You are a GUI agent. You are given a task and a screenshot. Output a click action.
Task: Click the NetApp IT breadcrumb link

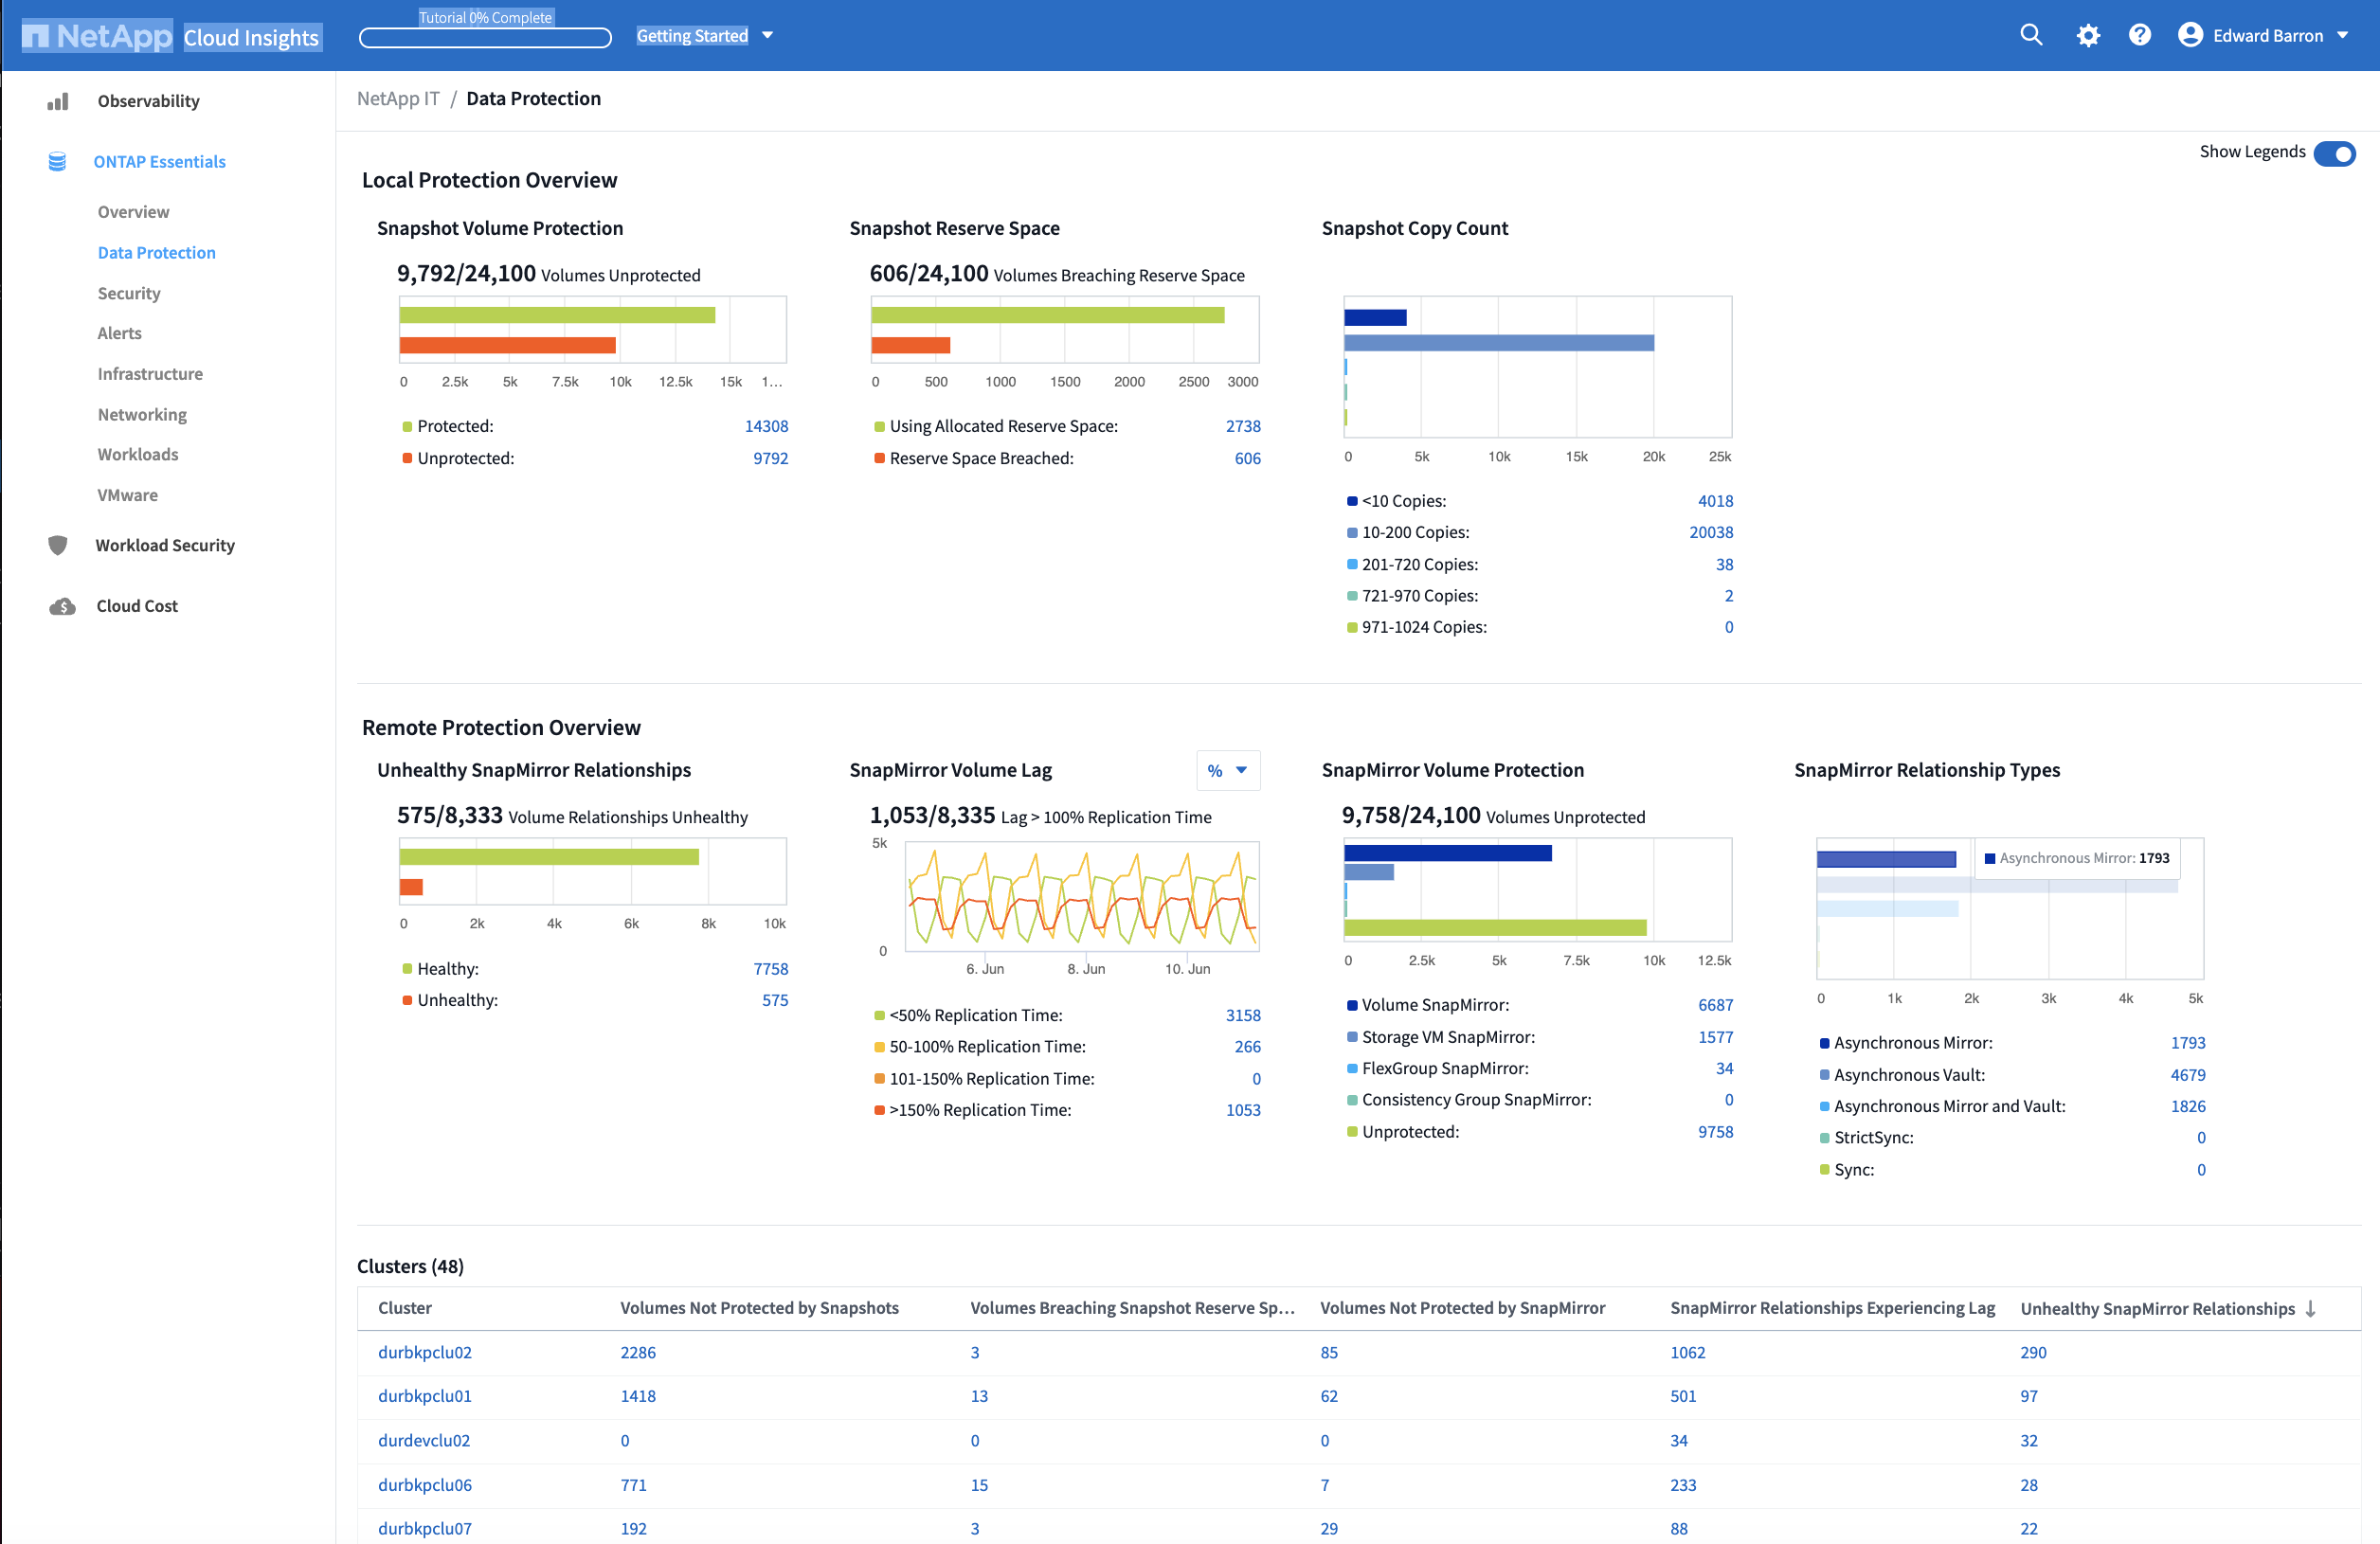coord(397,98)
